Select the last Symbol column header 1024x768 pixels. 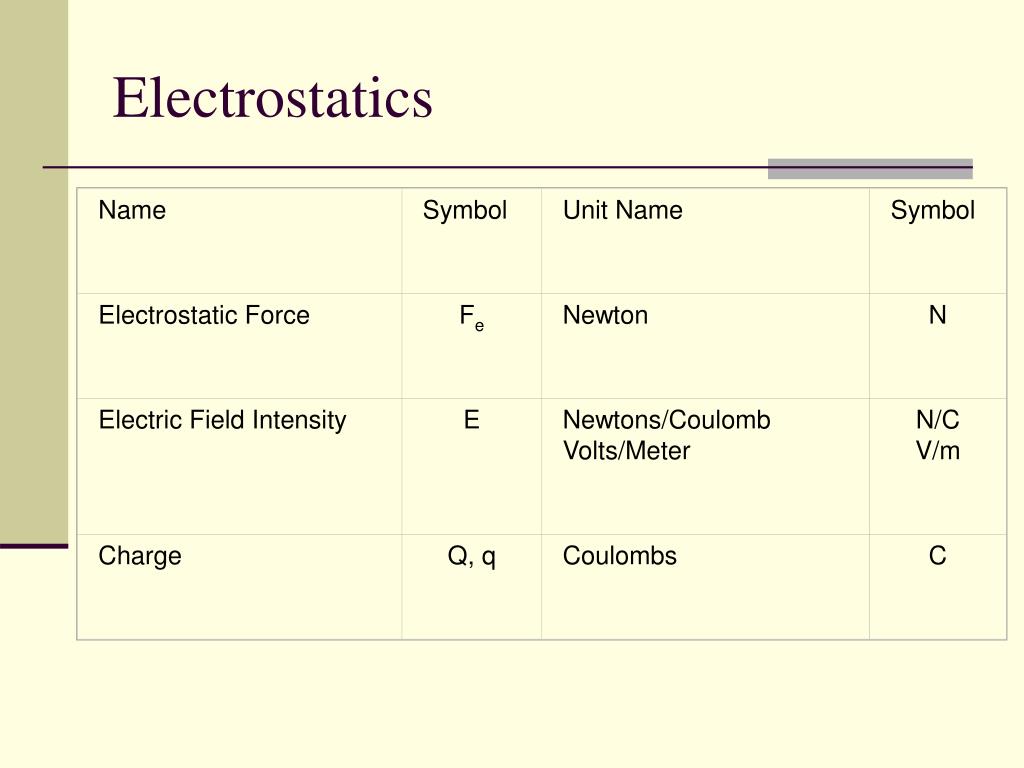938,241
